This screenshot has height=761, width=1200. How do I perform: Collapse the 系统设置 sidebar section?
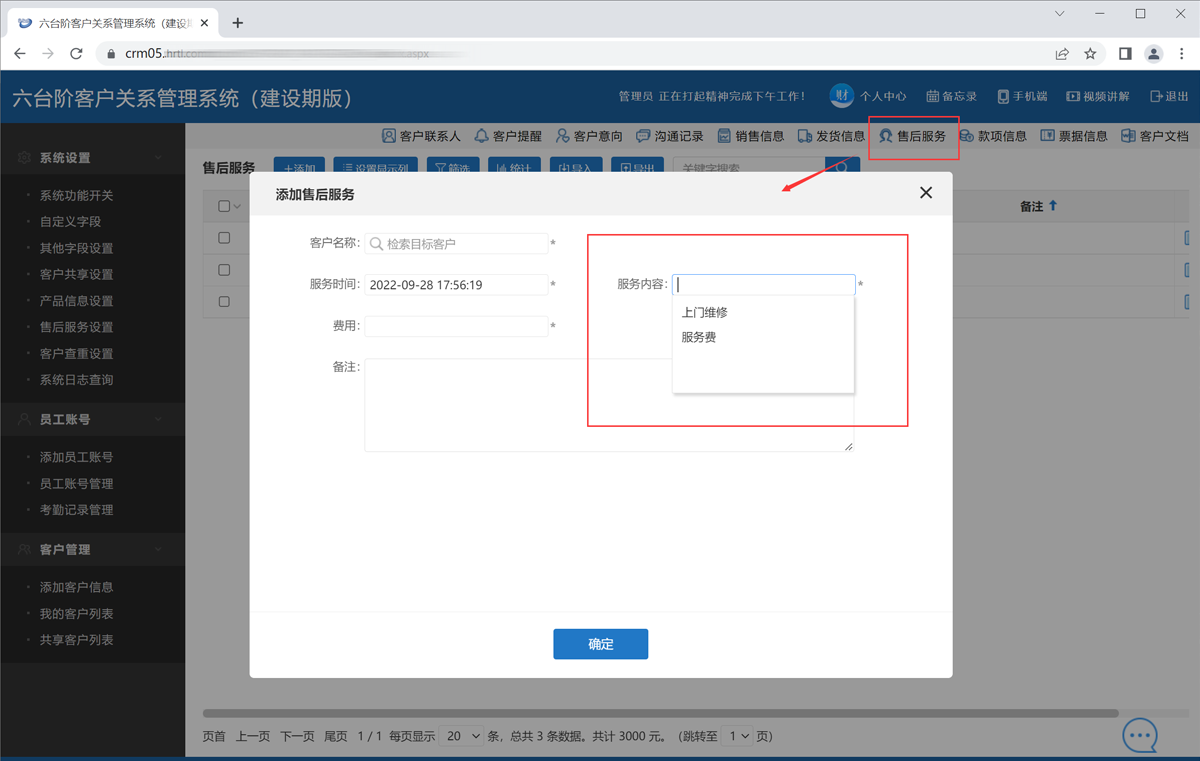click(x=159, y=158)
